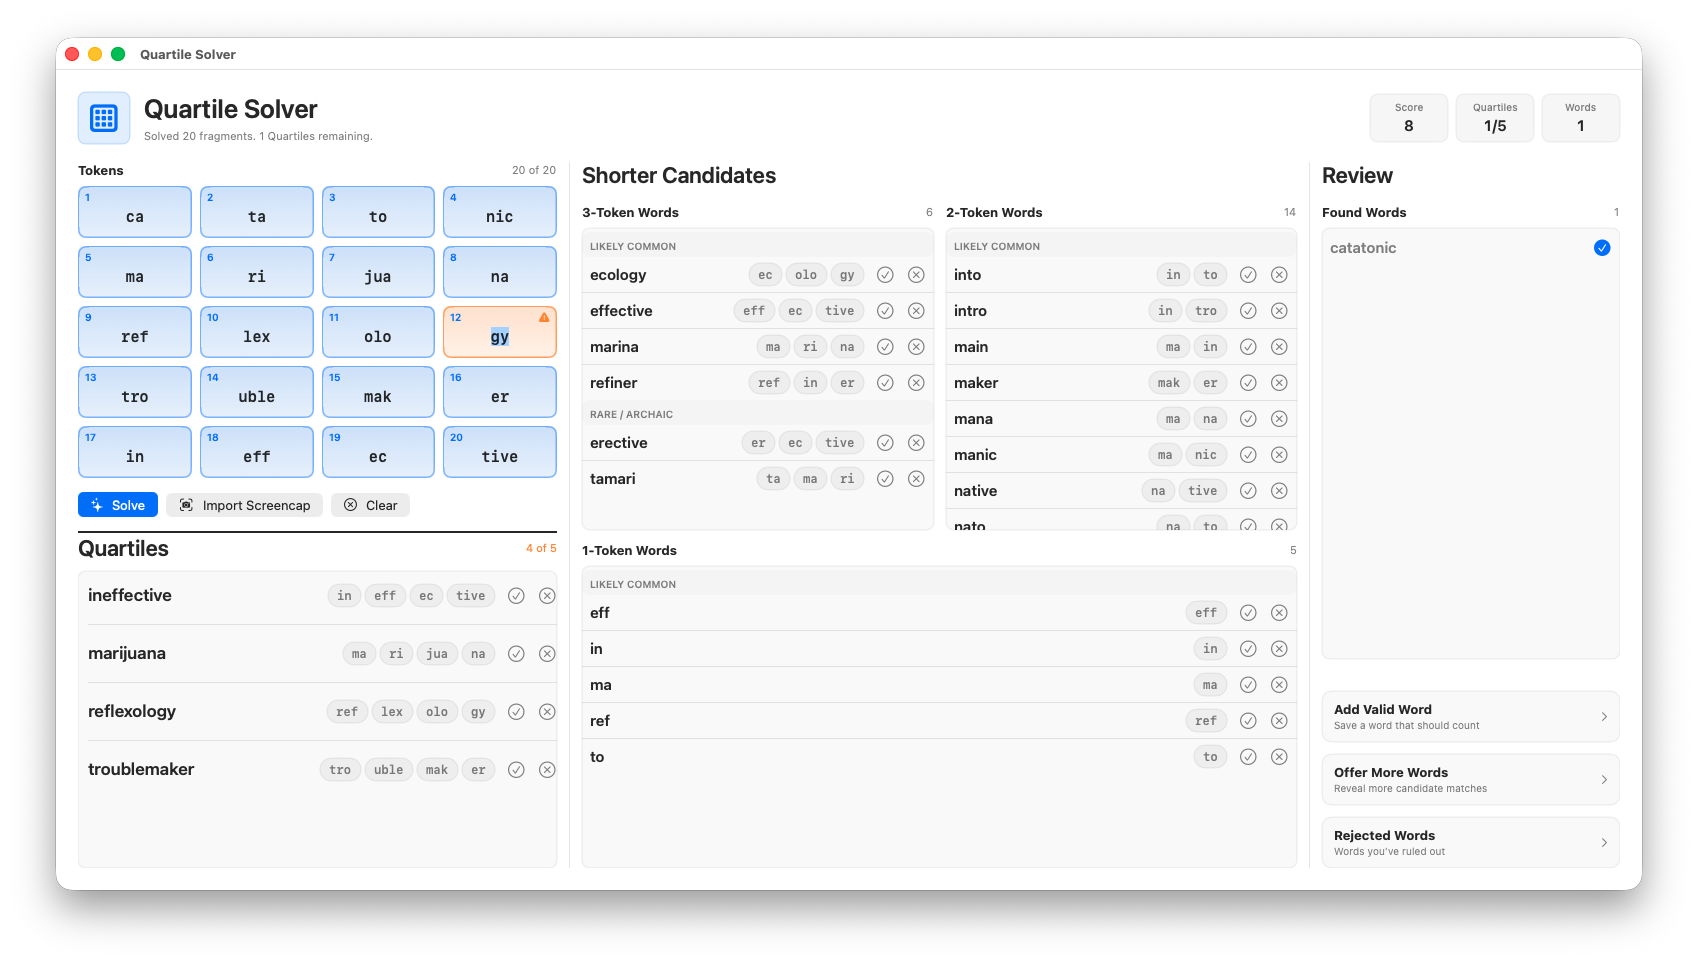Viewport: 1698px width, 964px height.
Task: Click the word 'manic' in 2-Token Words
Action: (x=975, y=455)
